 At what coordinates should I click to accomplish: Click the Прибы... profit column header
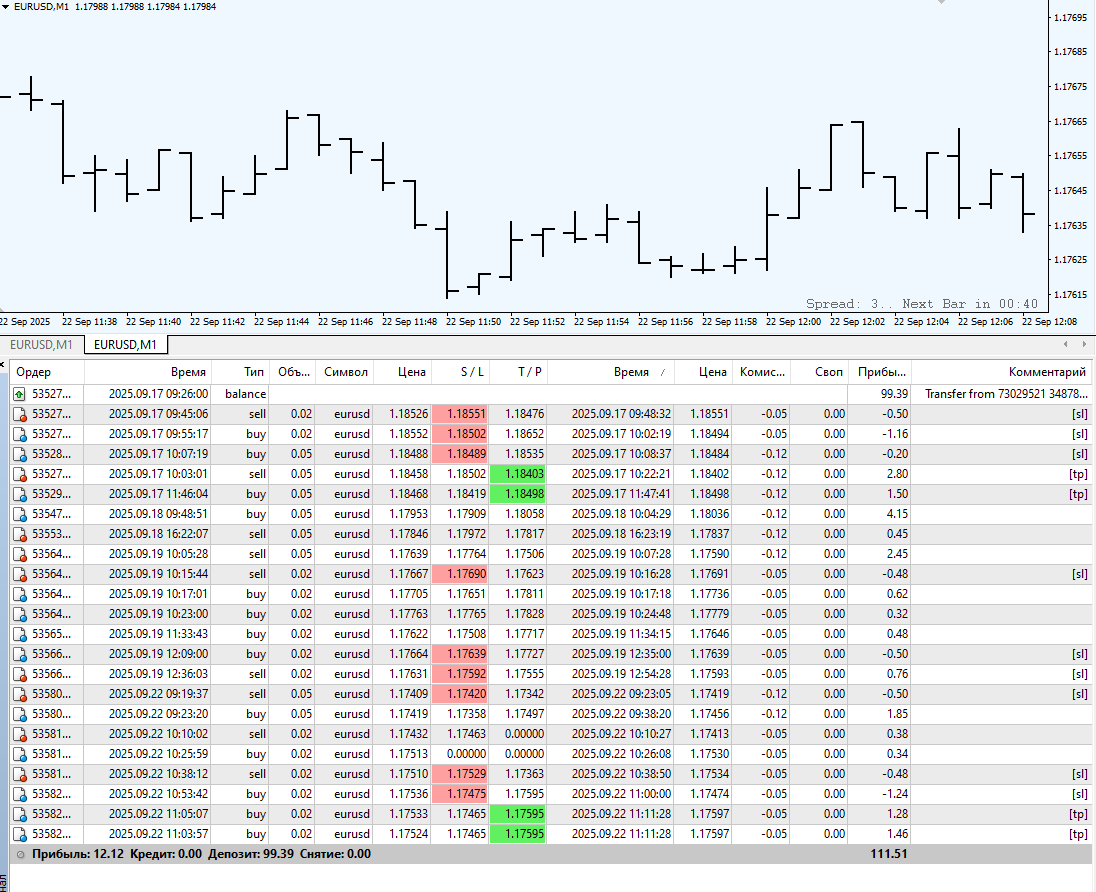(x=879, y=372)
